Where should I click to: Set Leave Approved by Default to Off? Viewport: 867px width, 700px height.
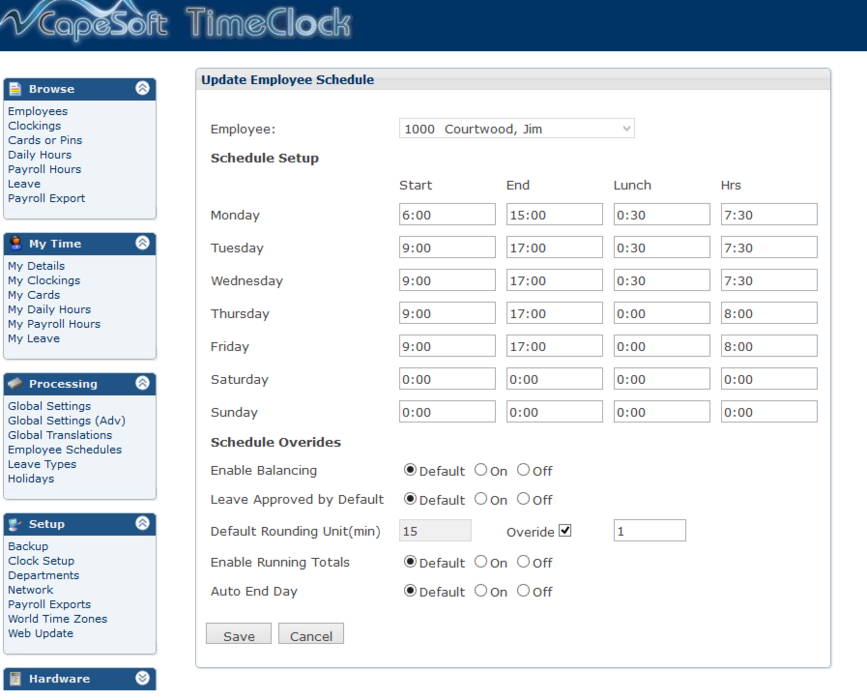coord(523,499)
